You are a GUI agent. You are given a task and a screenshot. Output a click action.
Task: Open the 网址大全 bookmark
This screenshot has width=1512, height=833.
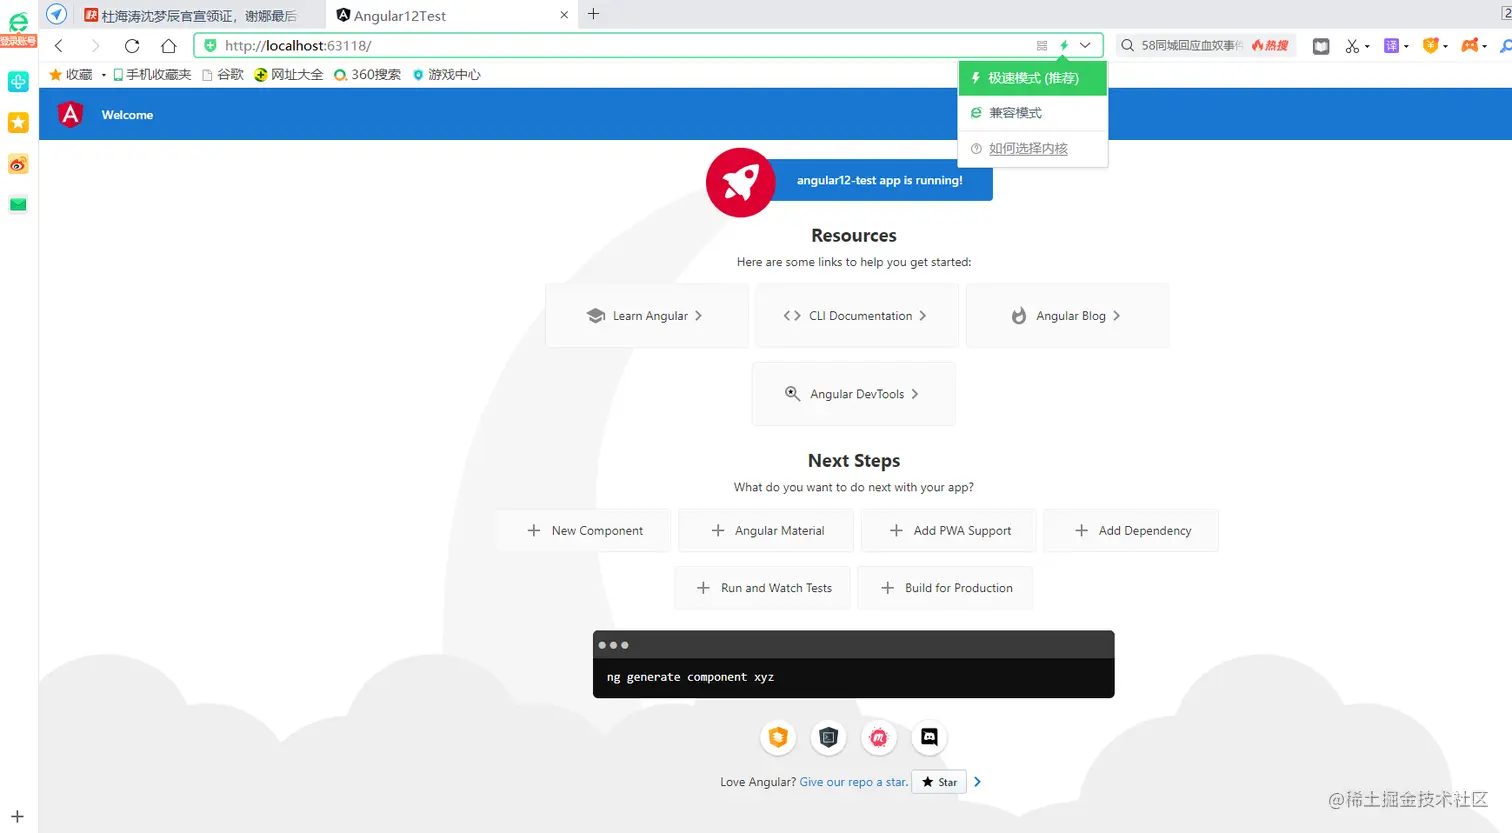289,75
